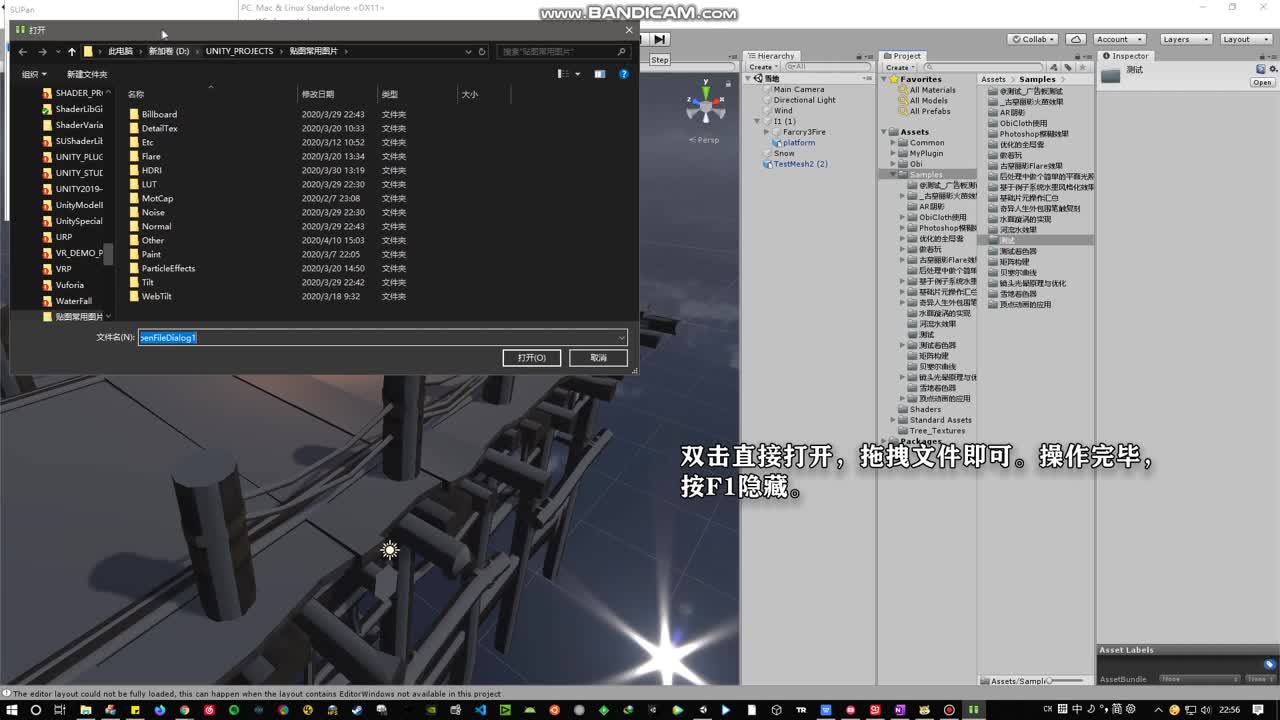Click the Project search by type icon
Viewport: 1280px width, 720px height.
tap(1056, 67)
